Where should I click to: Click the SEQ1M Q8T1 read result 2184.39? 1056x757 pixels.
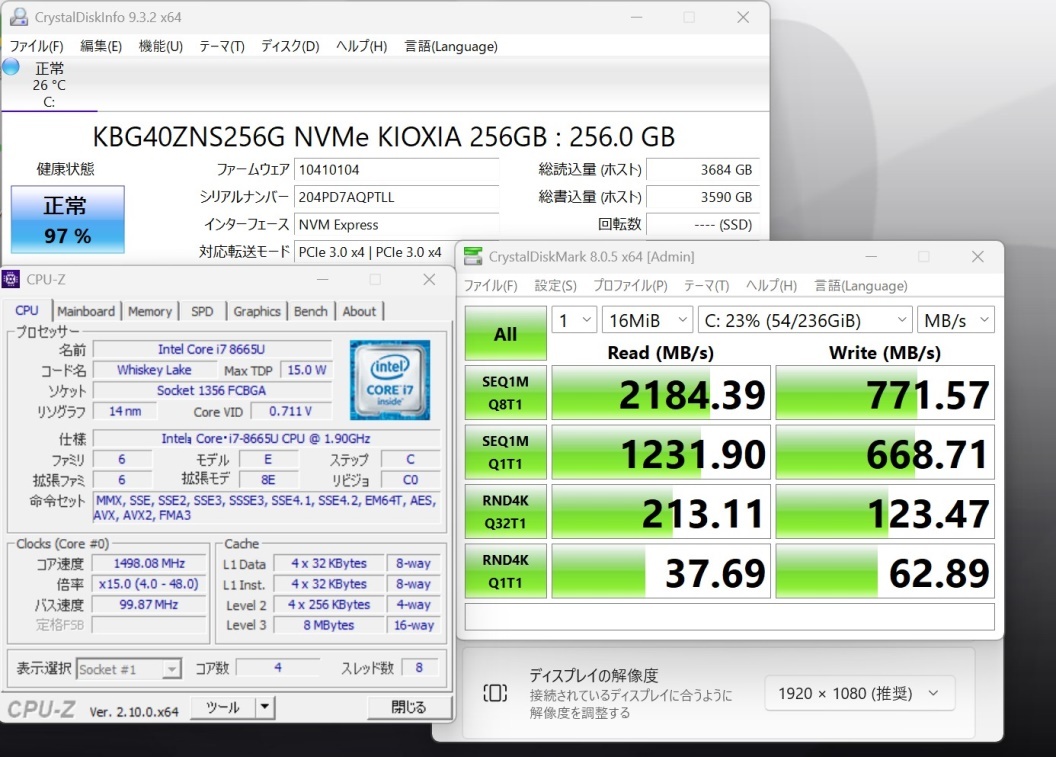pyautogui.click(x=661, y=393)
